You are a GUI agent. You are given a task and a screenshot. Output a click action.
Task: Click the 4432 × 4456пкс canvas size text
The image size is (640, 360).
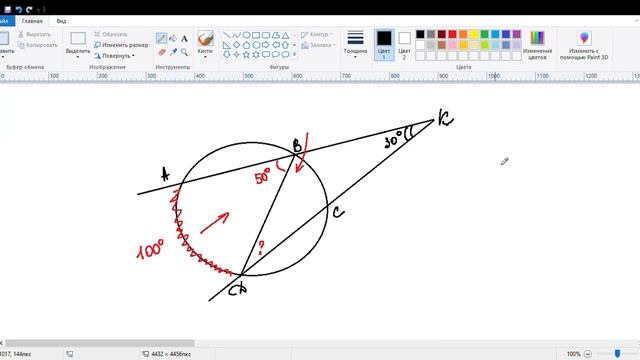tap(171, 354)
